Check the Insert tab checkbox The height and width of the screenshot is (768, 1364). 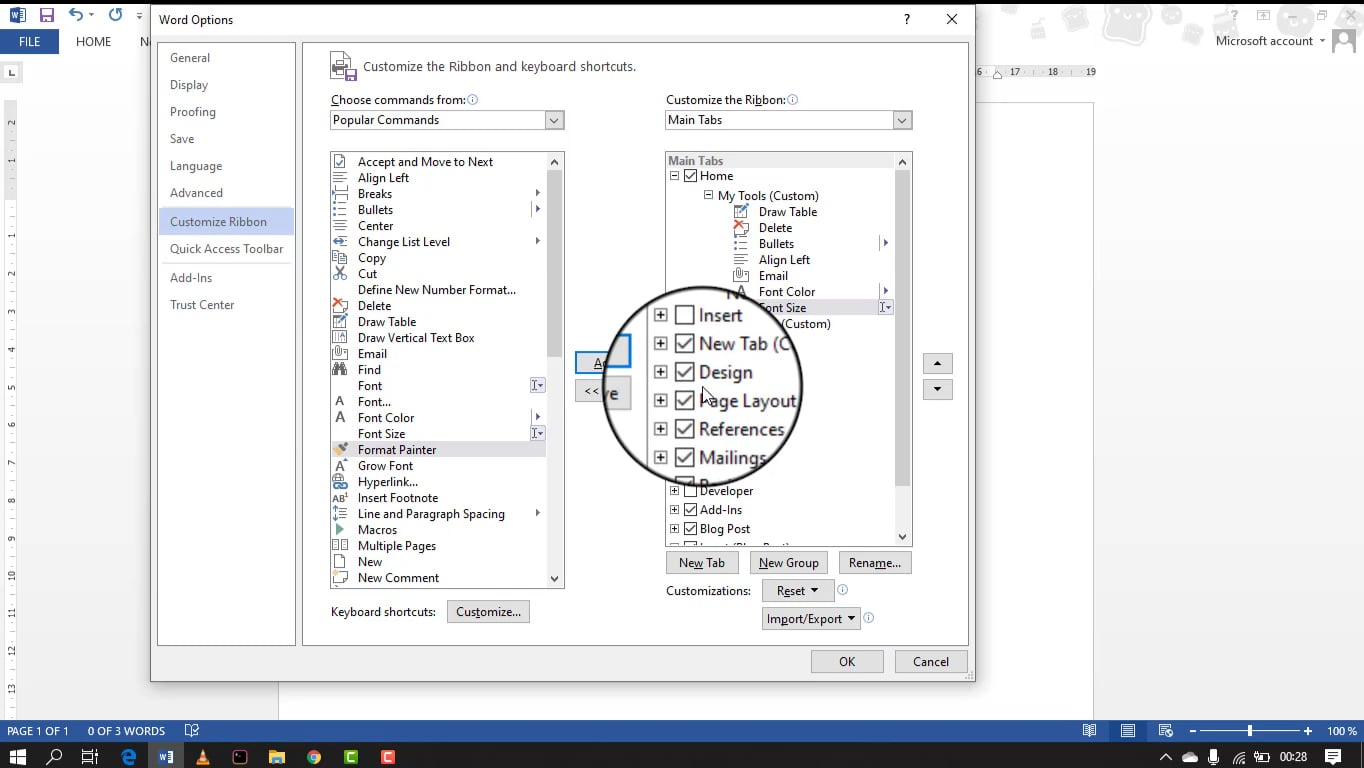click(x=684, y=315)
